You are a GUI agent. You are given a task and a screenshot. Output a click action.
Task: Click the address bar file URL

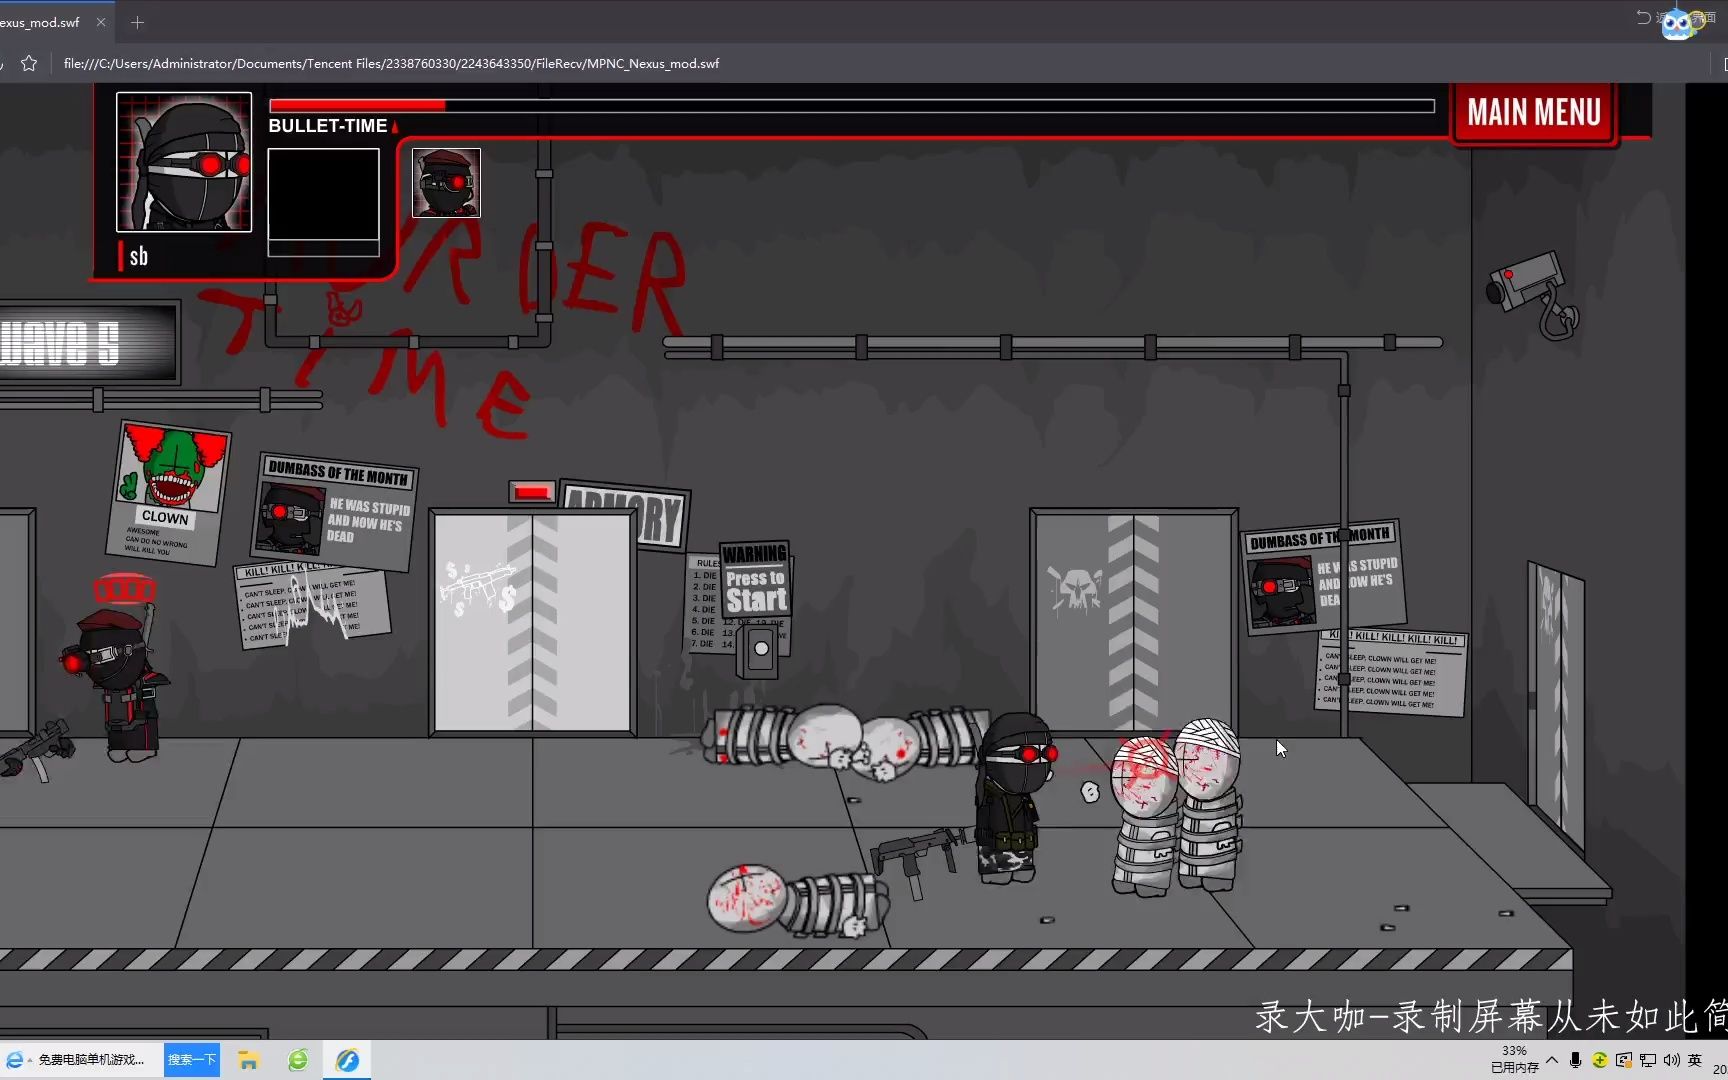391,63
